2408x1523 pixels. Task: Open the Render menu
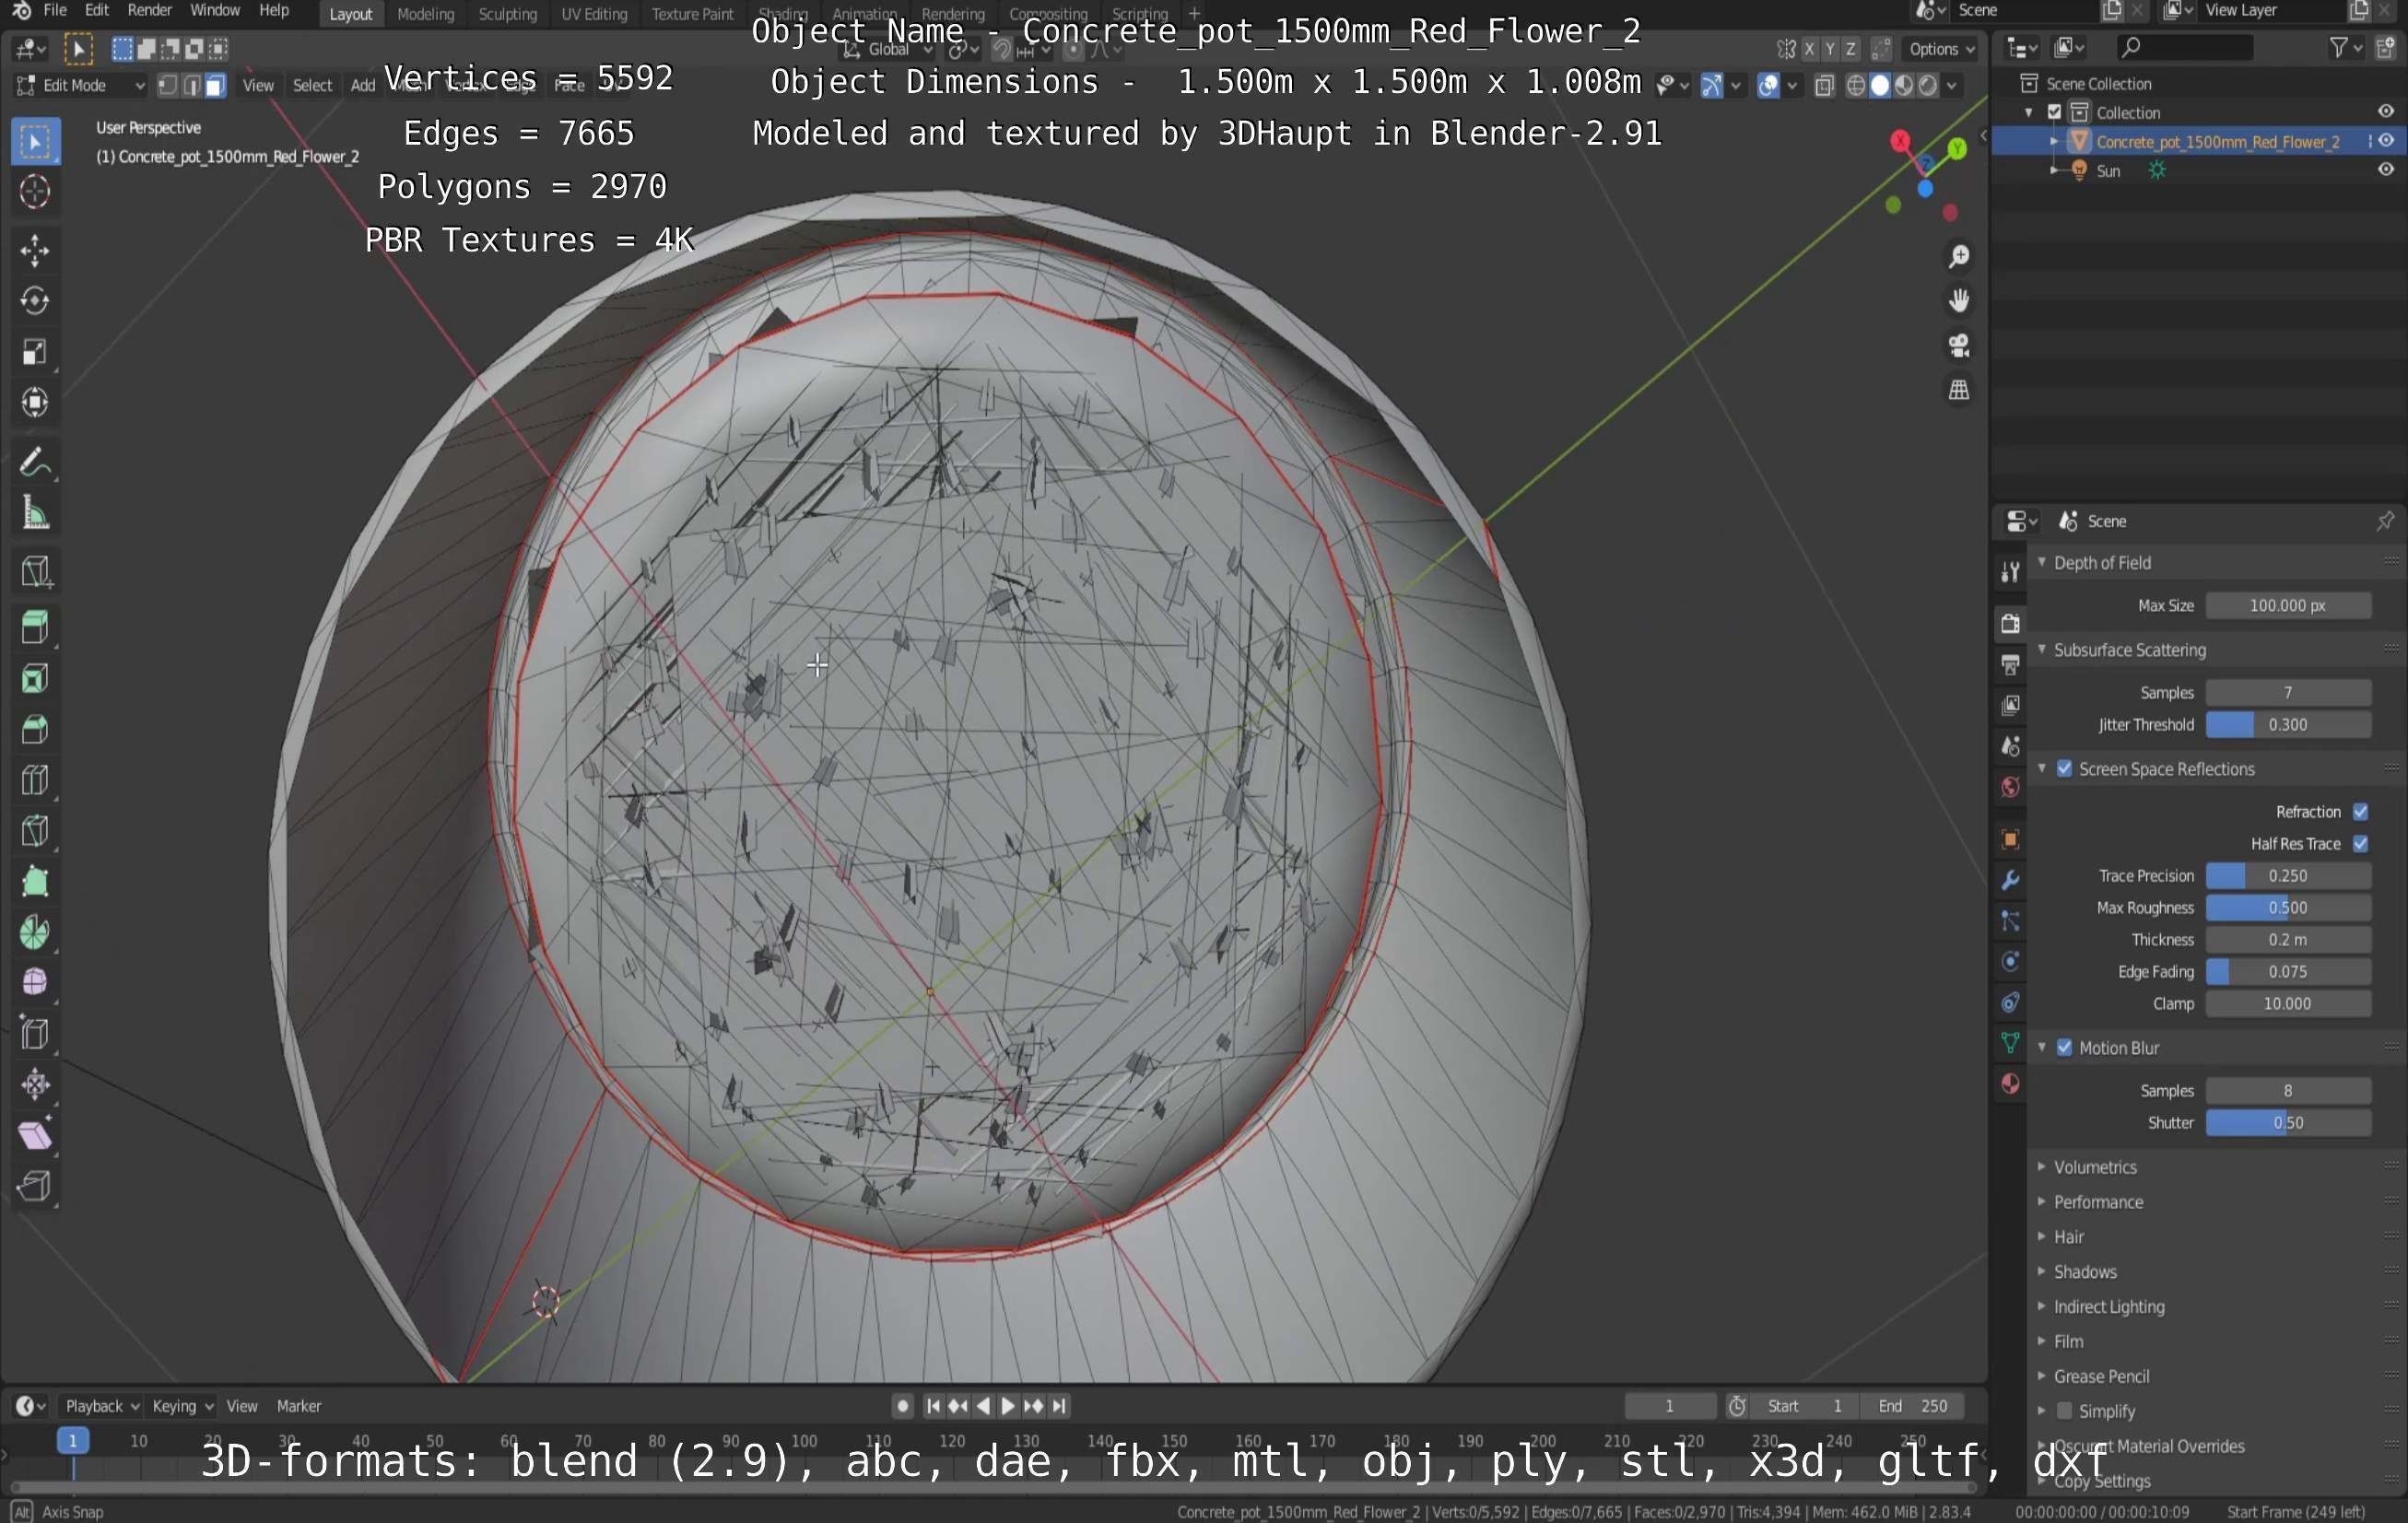coord(149,10)
